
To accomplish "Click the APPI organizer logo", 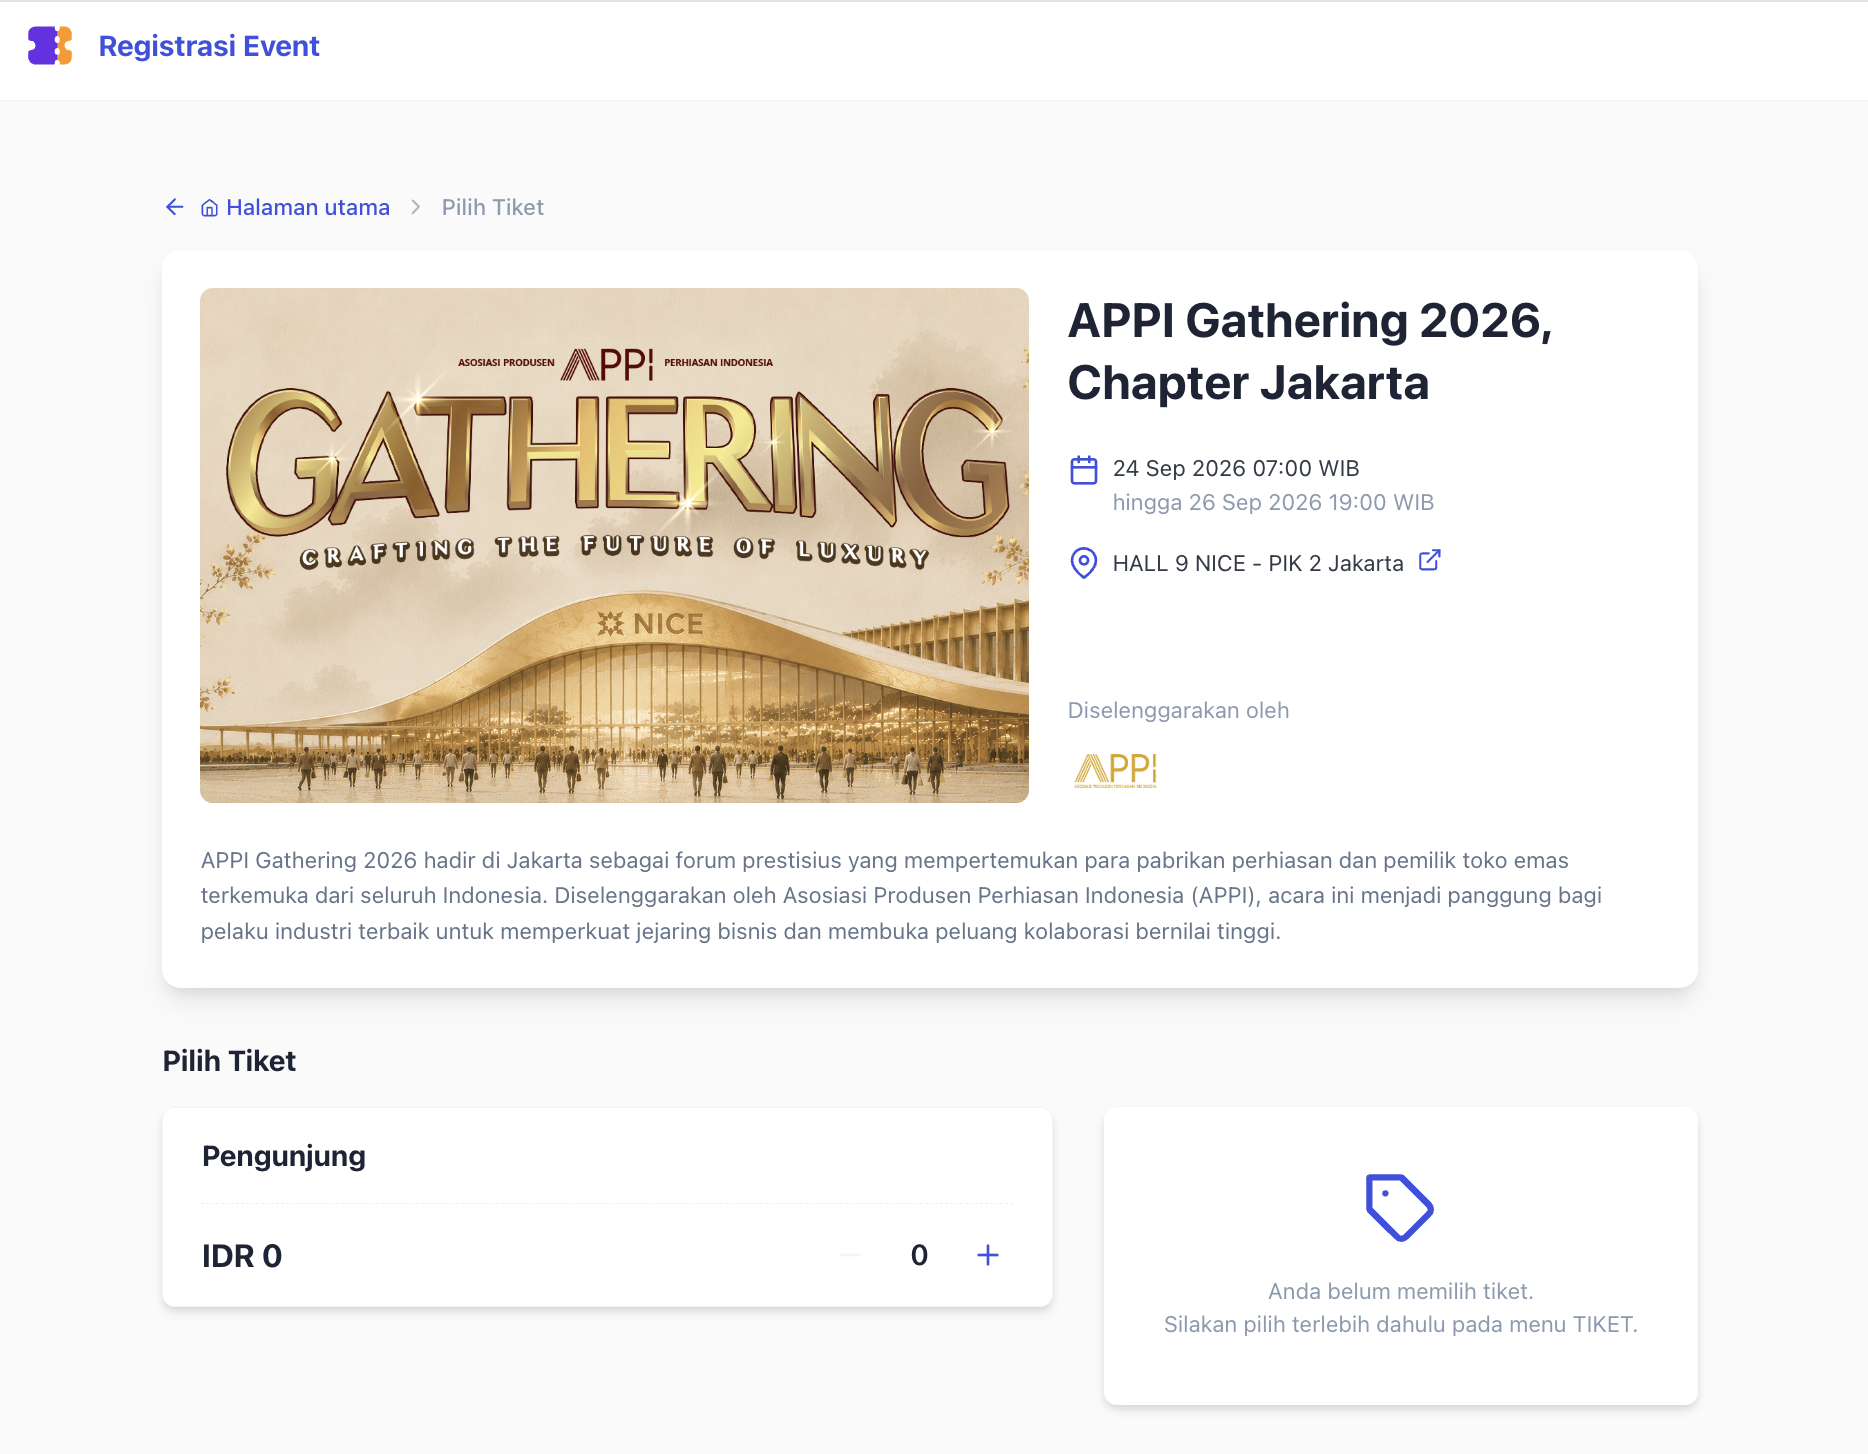I will pos(1115,770).
